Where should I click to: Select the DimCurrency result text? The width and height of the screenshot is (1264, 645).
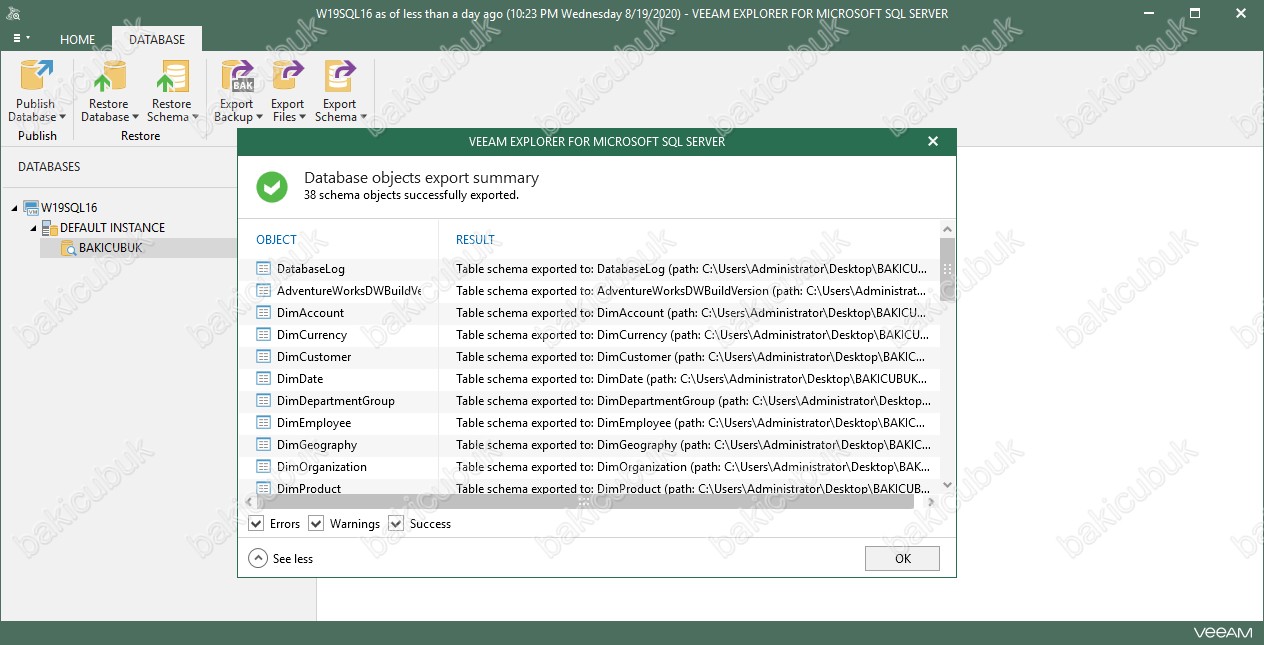(693, 335)
